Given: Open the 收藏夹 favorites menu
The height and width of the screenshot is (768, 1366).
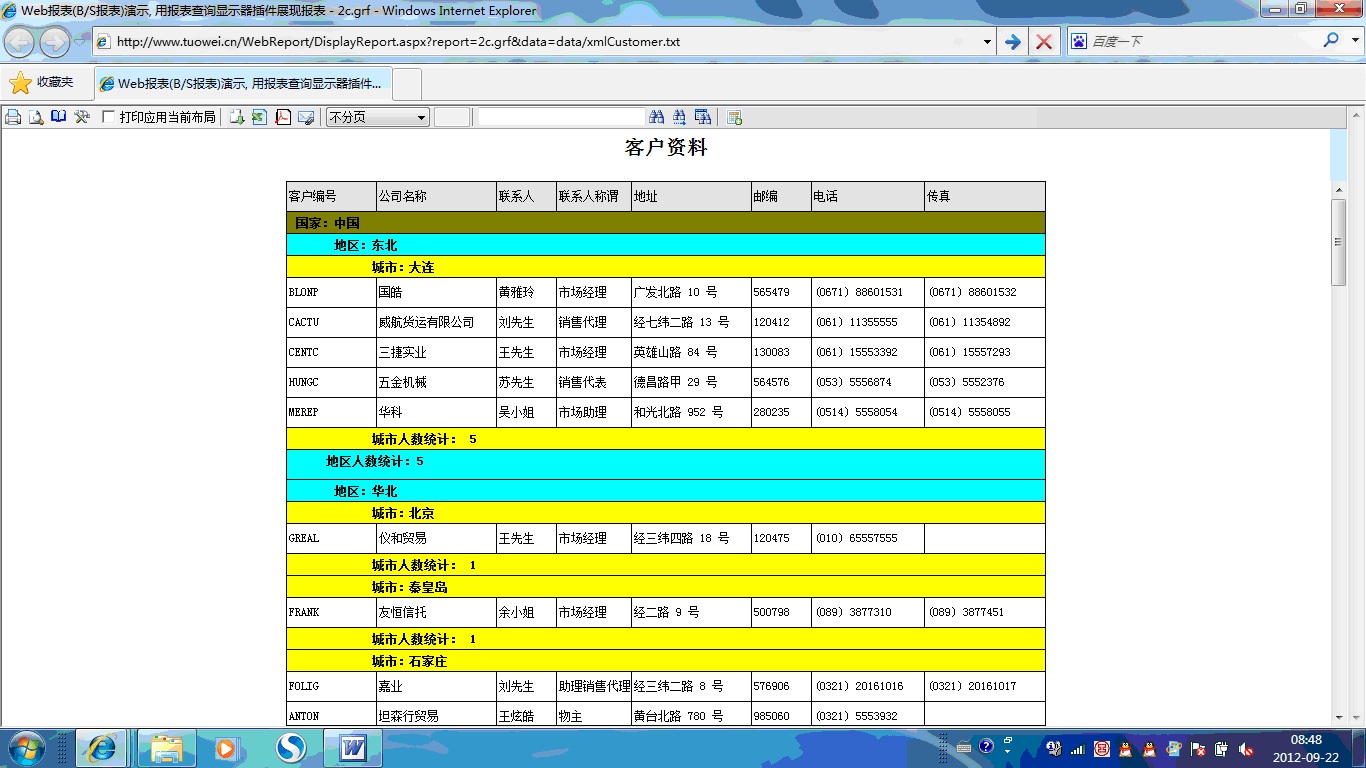Looking at the screenshot, I should point(41,83).
